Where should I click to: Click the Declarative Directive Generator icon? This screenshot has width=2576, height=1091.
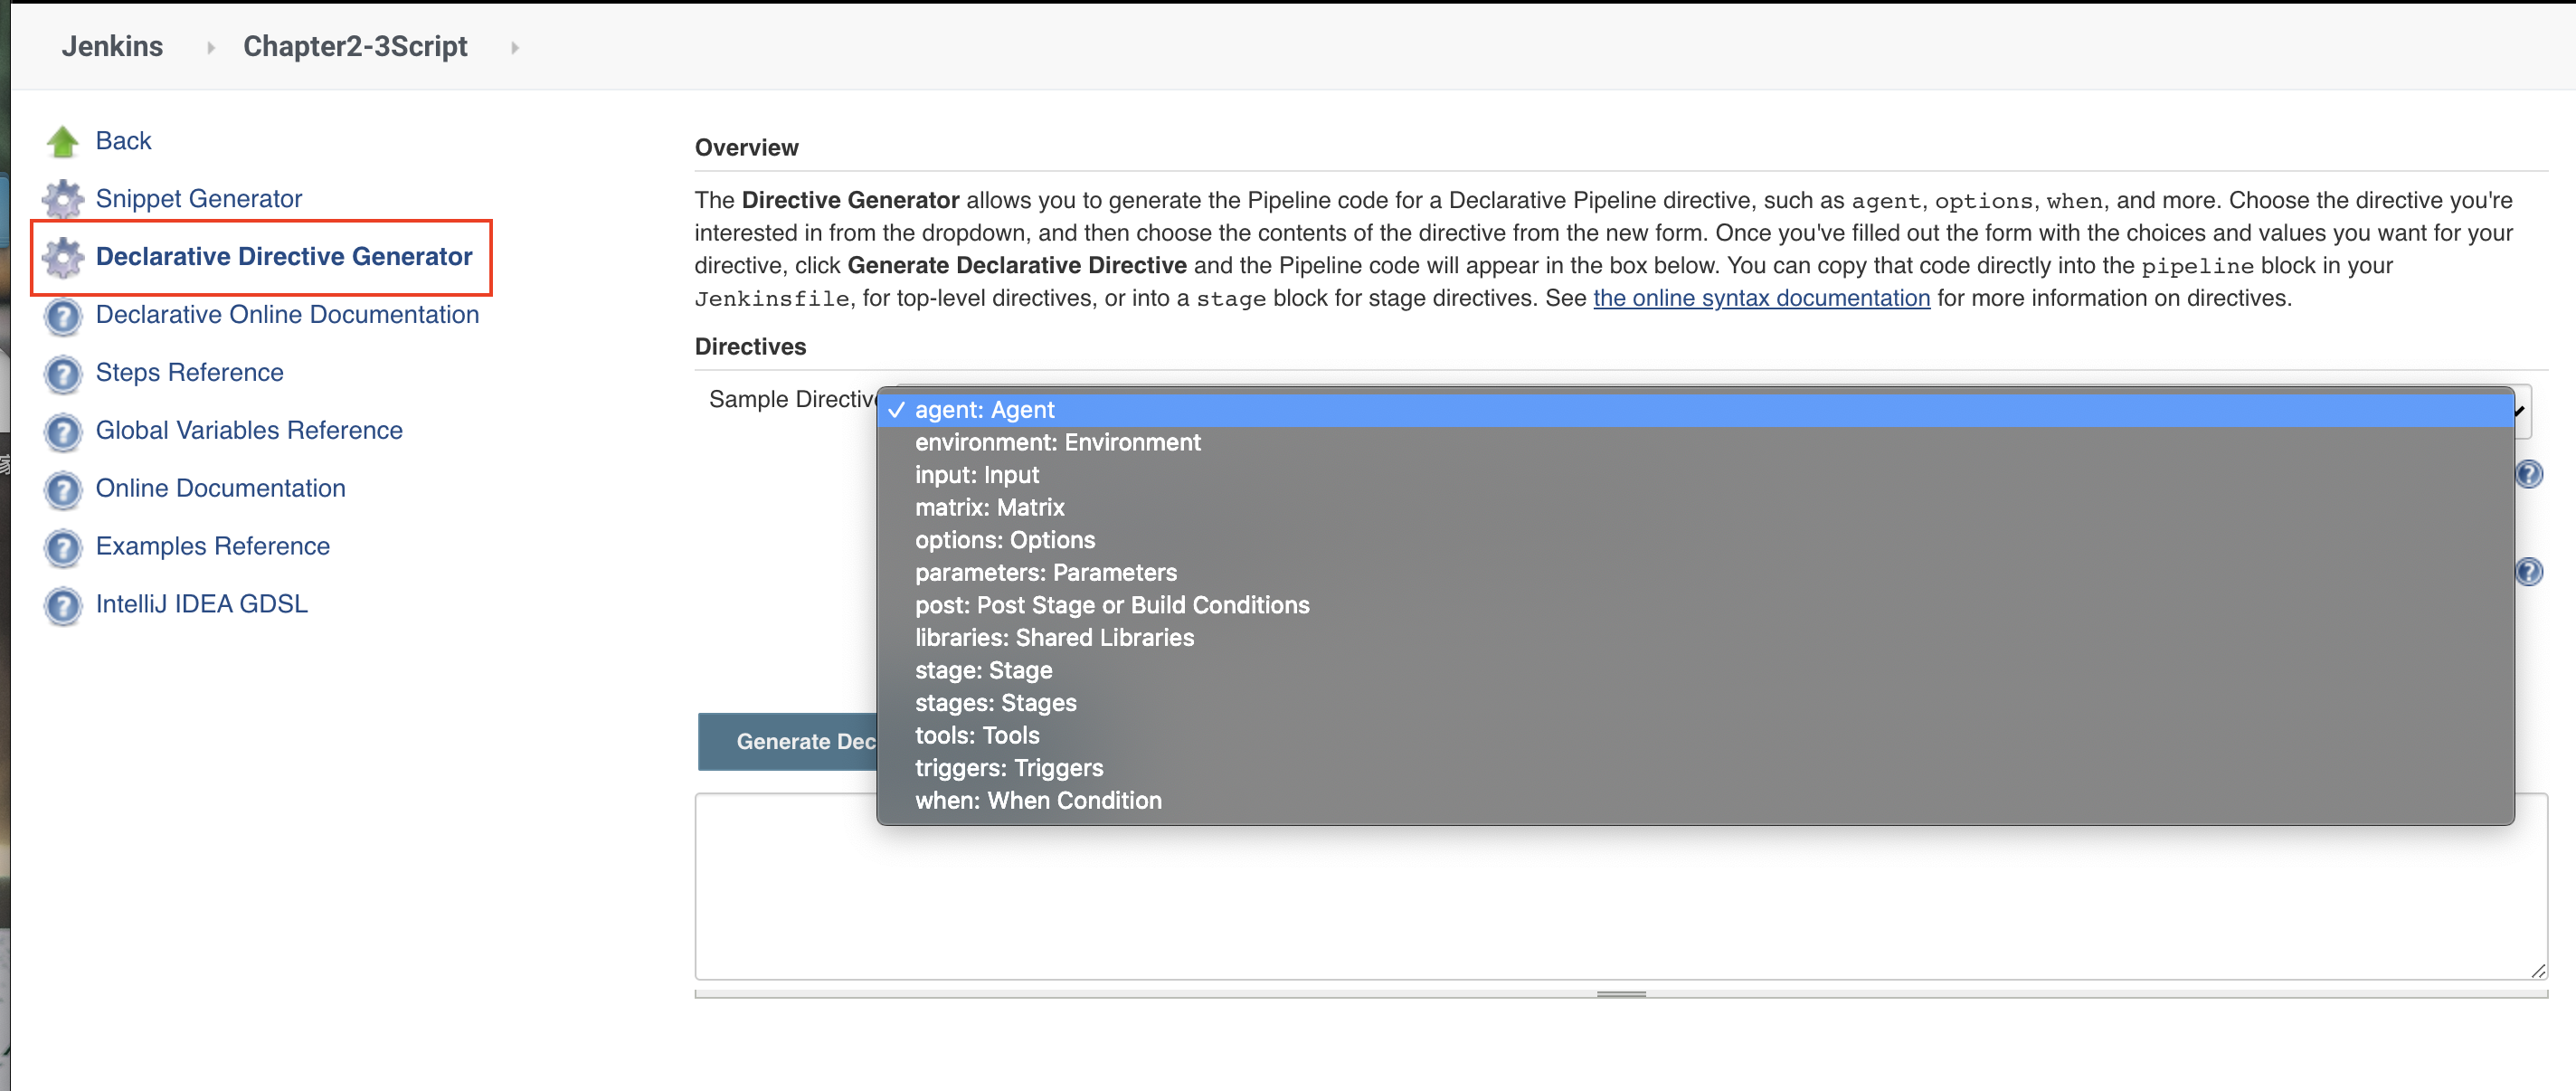[66, 255]
